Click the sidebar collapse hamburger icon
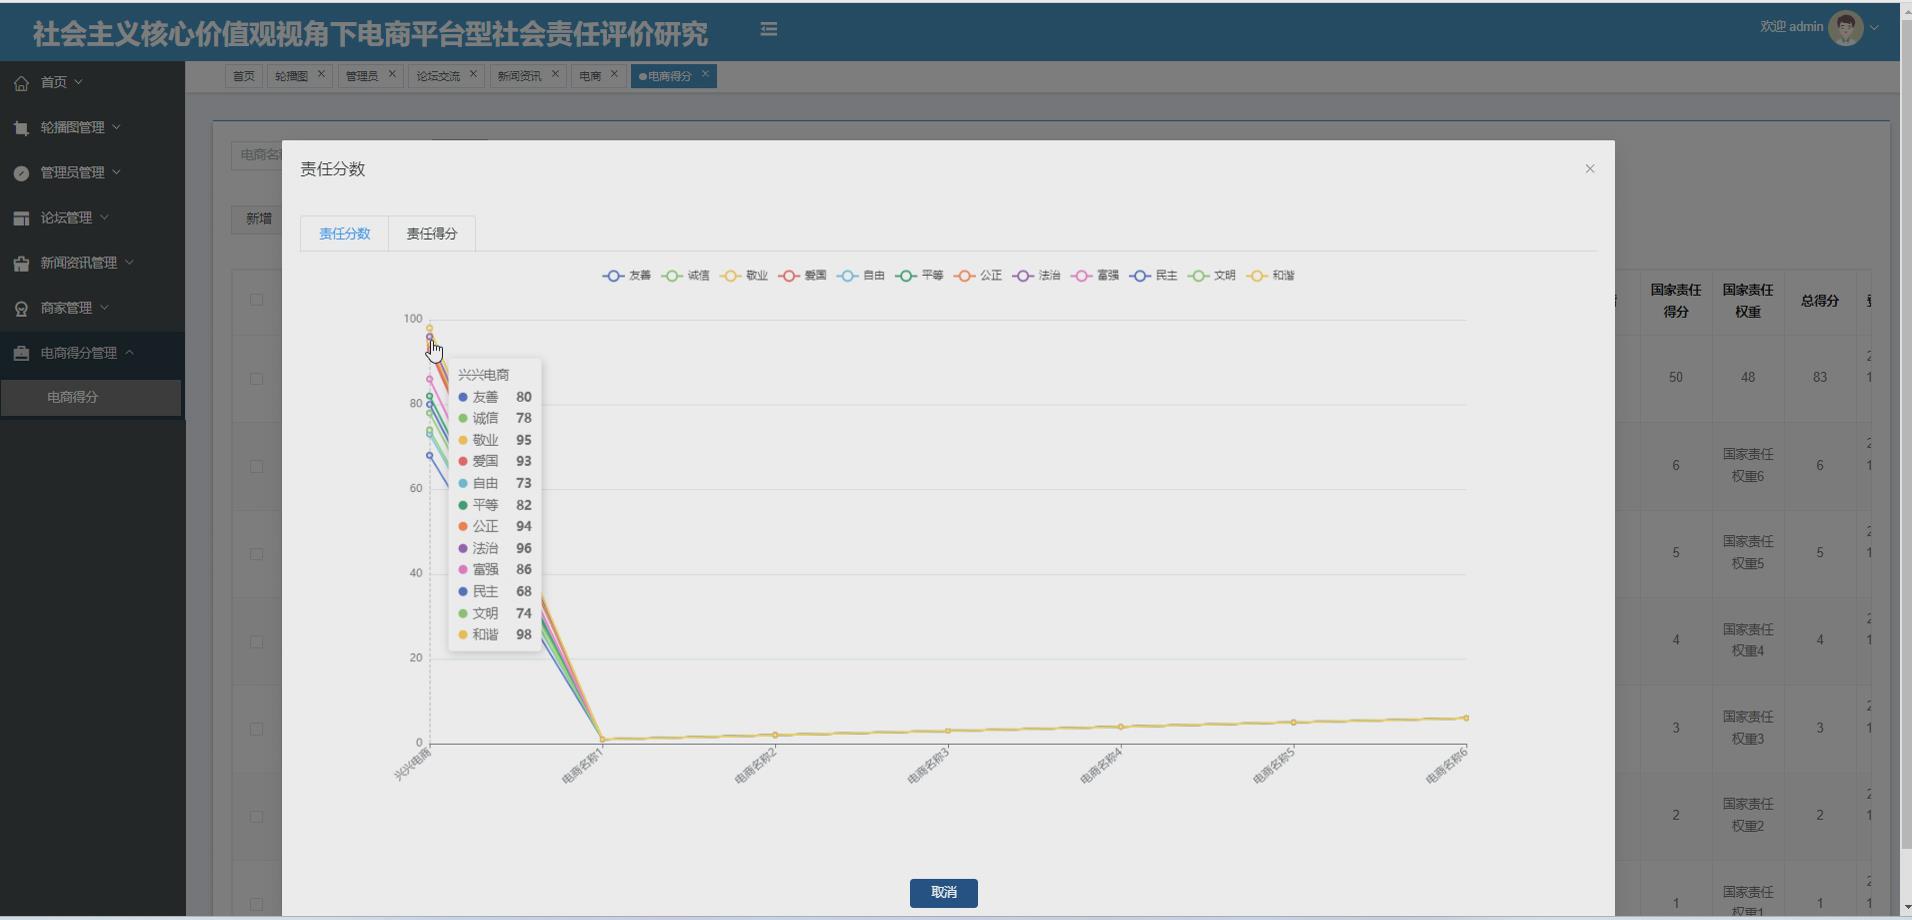This screenshot has width=1912, height=920. point(768,28)
